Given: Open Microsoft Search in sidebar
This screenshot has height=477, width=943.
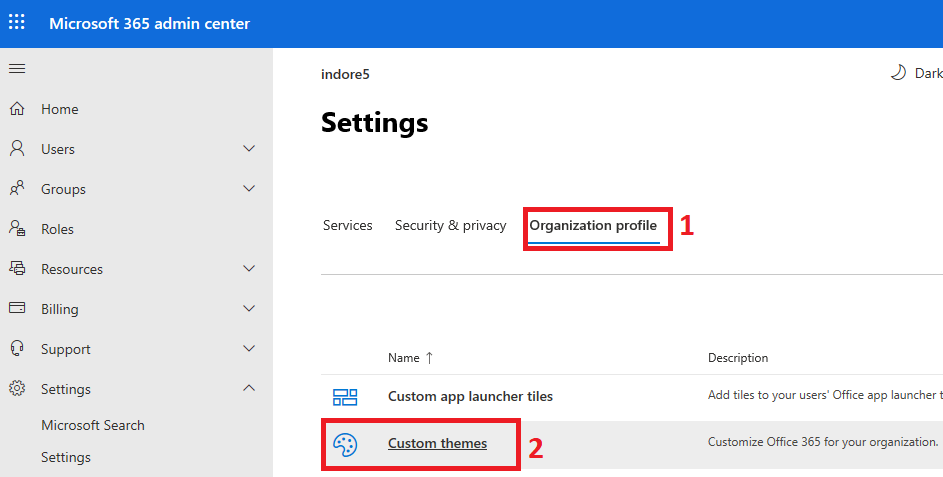Looking at the screenshot, I should (93, 425).
